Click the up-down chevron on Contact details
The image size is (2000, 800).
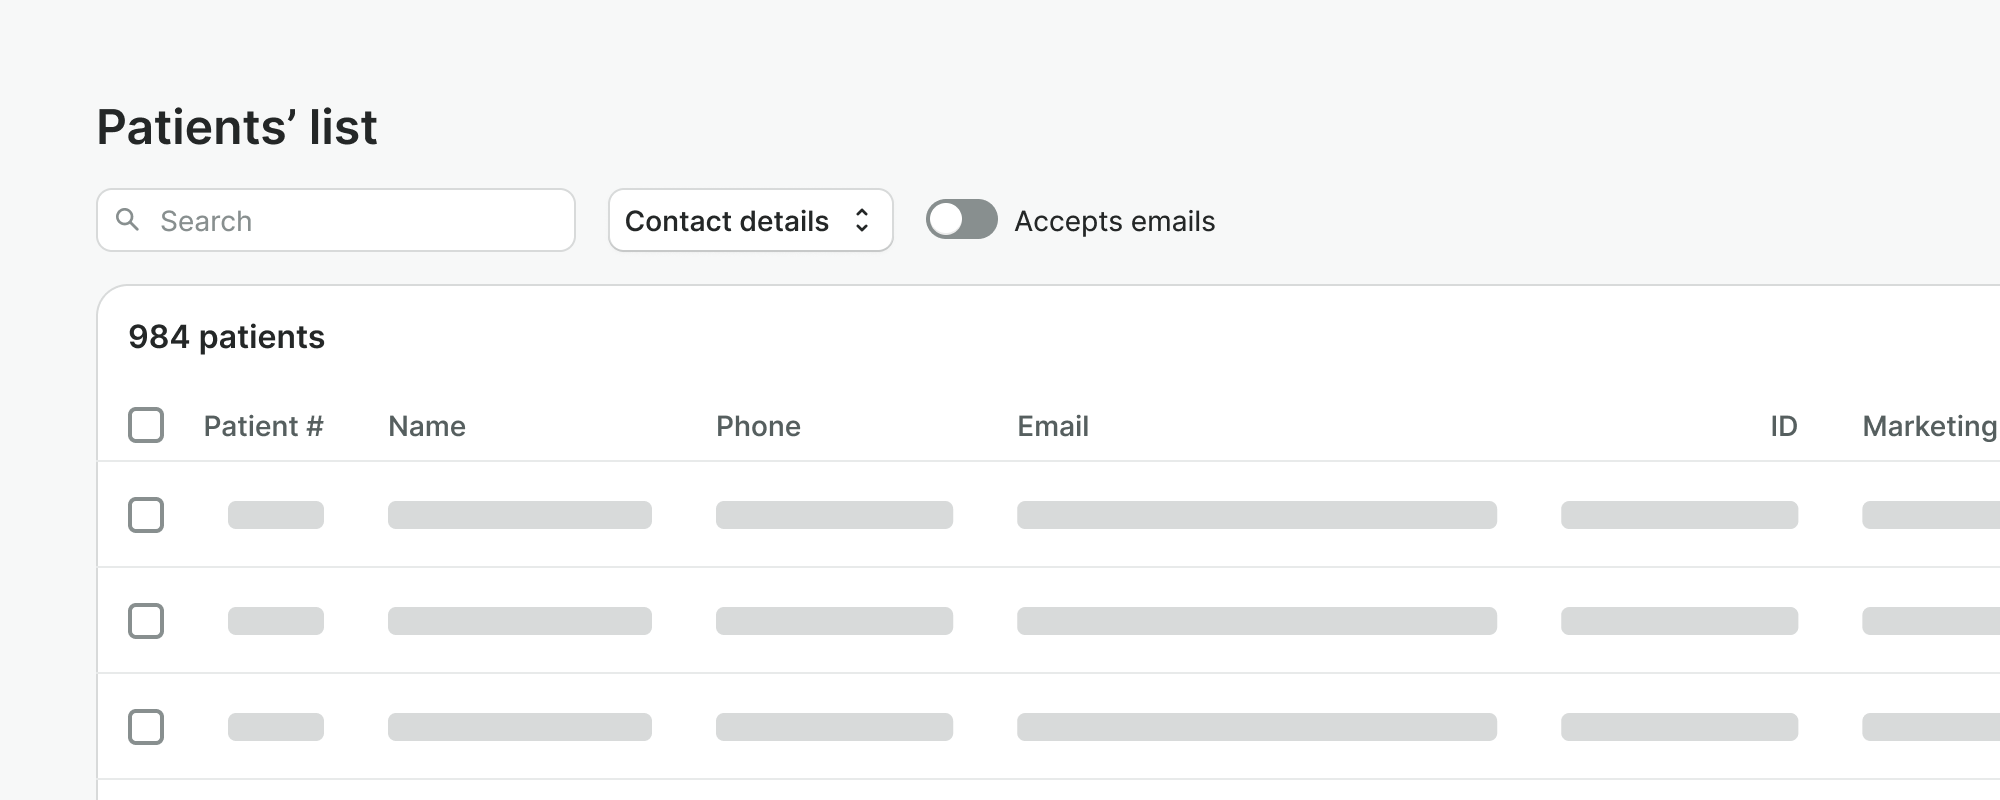[x=862, y=220]
